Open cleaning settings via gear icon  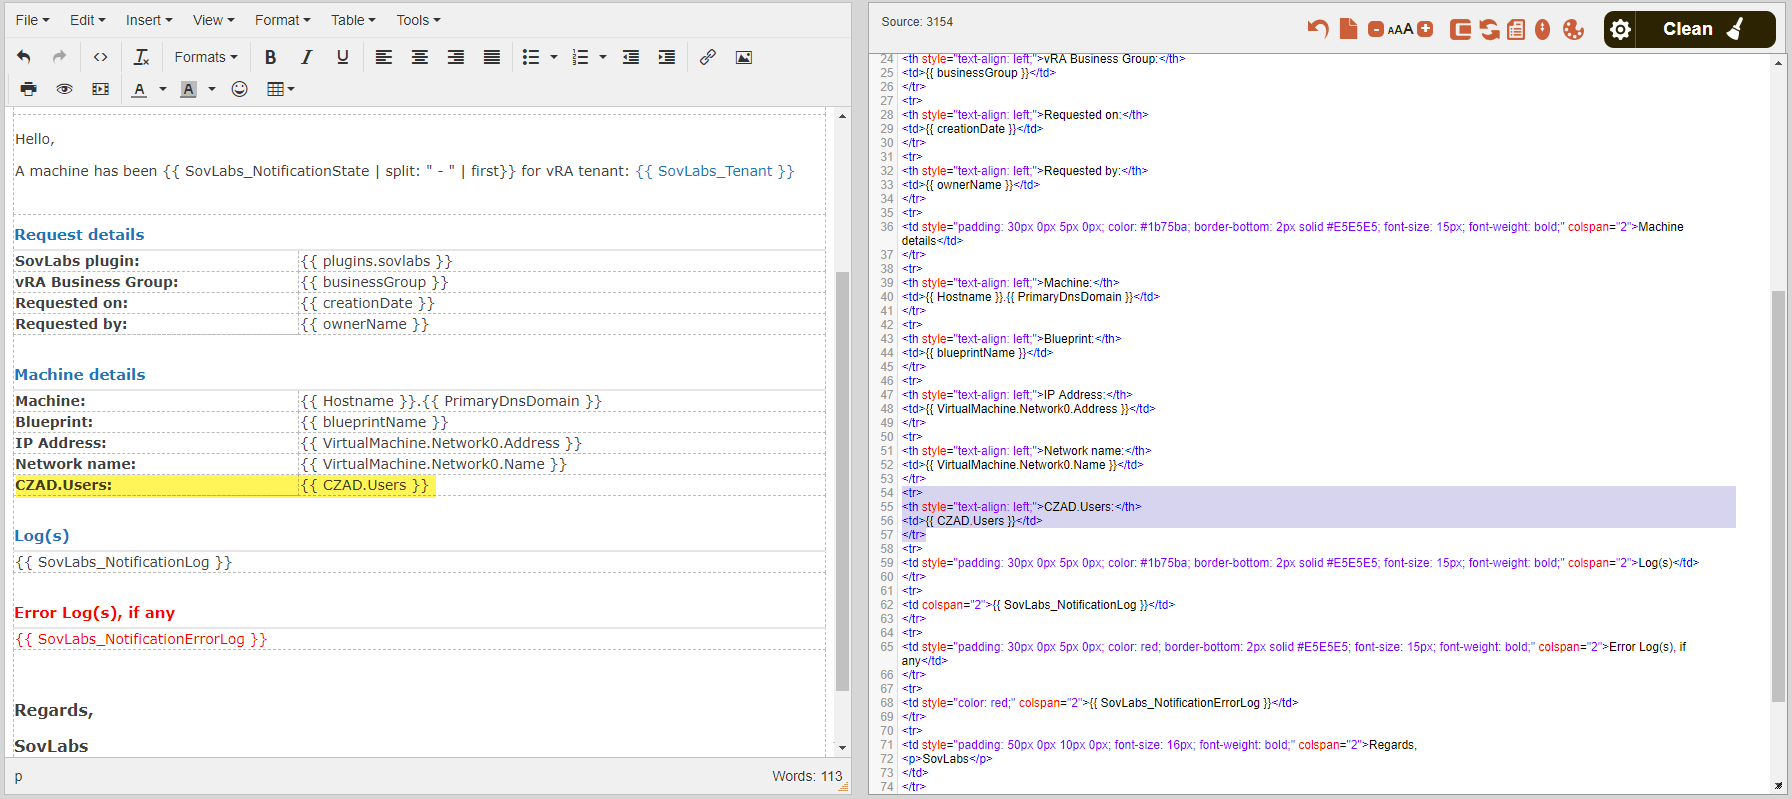pyautogui.click(x=1621, y=29)
